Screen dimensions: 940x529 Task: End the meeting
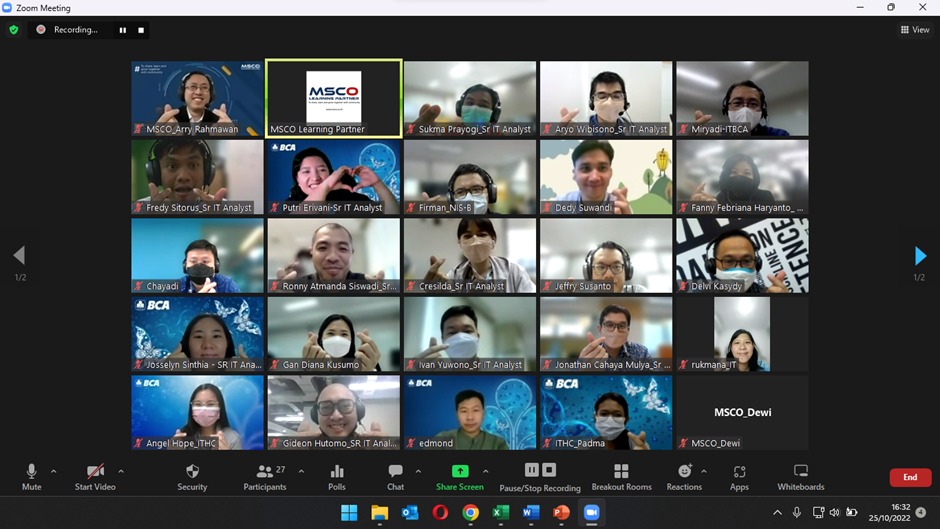click(910, 477)
